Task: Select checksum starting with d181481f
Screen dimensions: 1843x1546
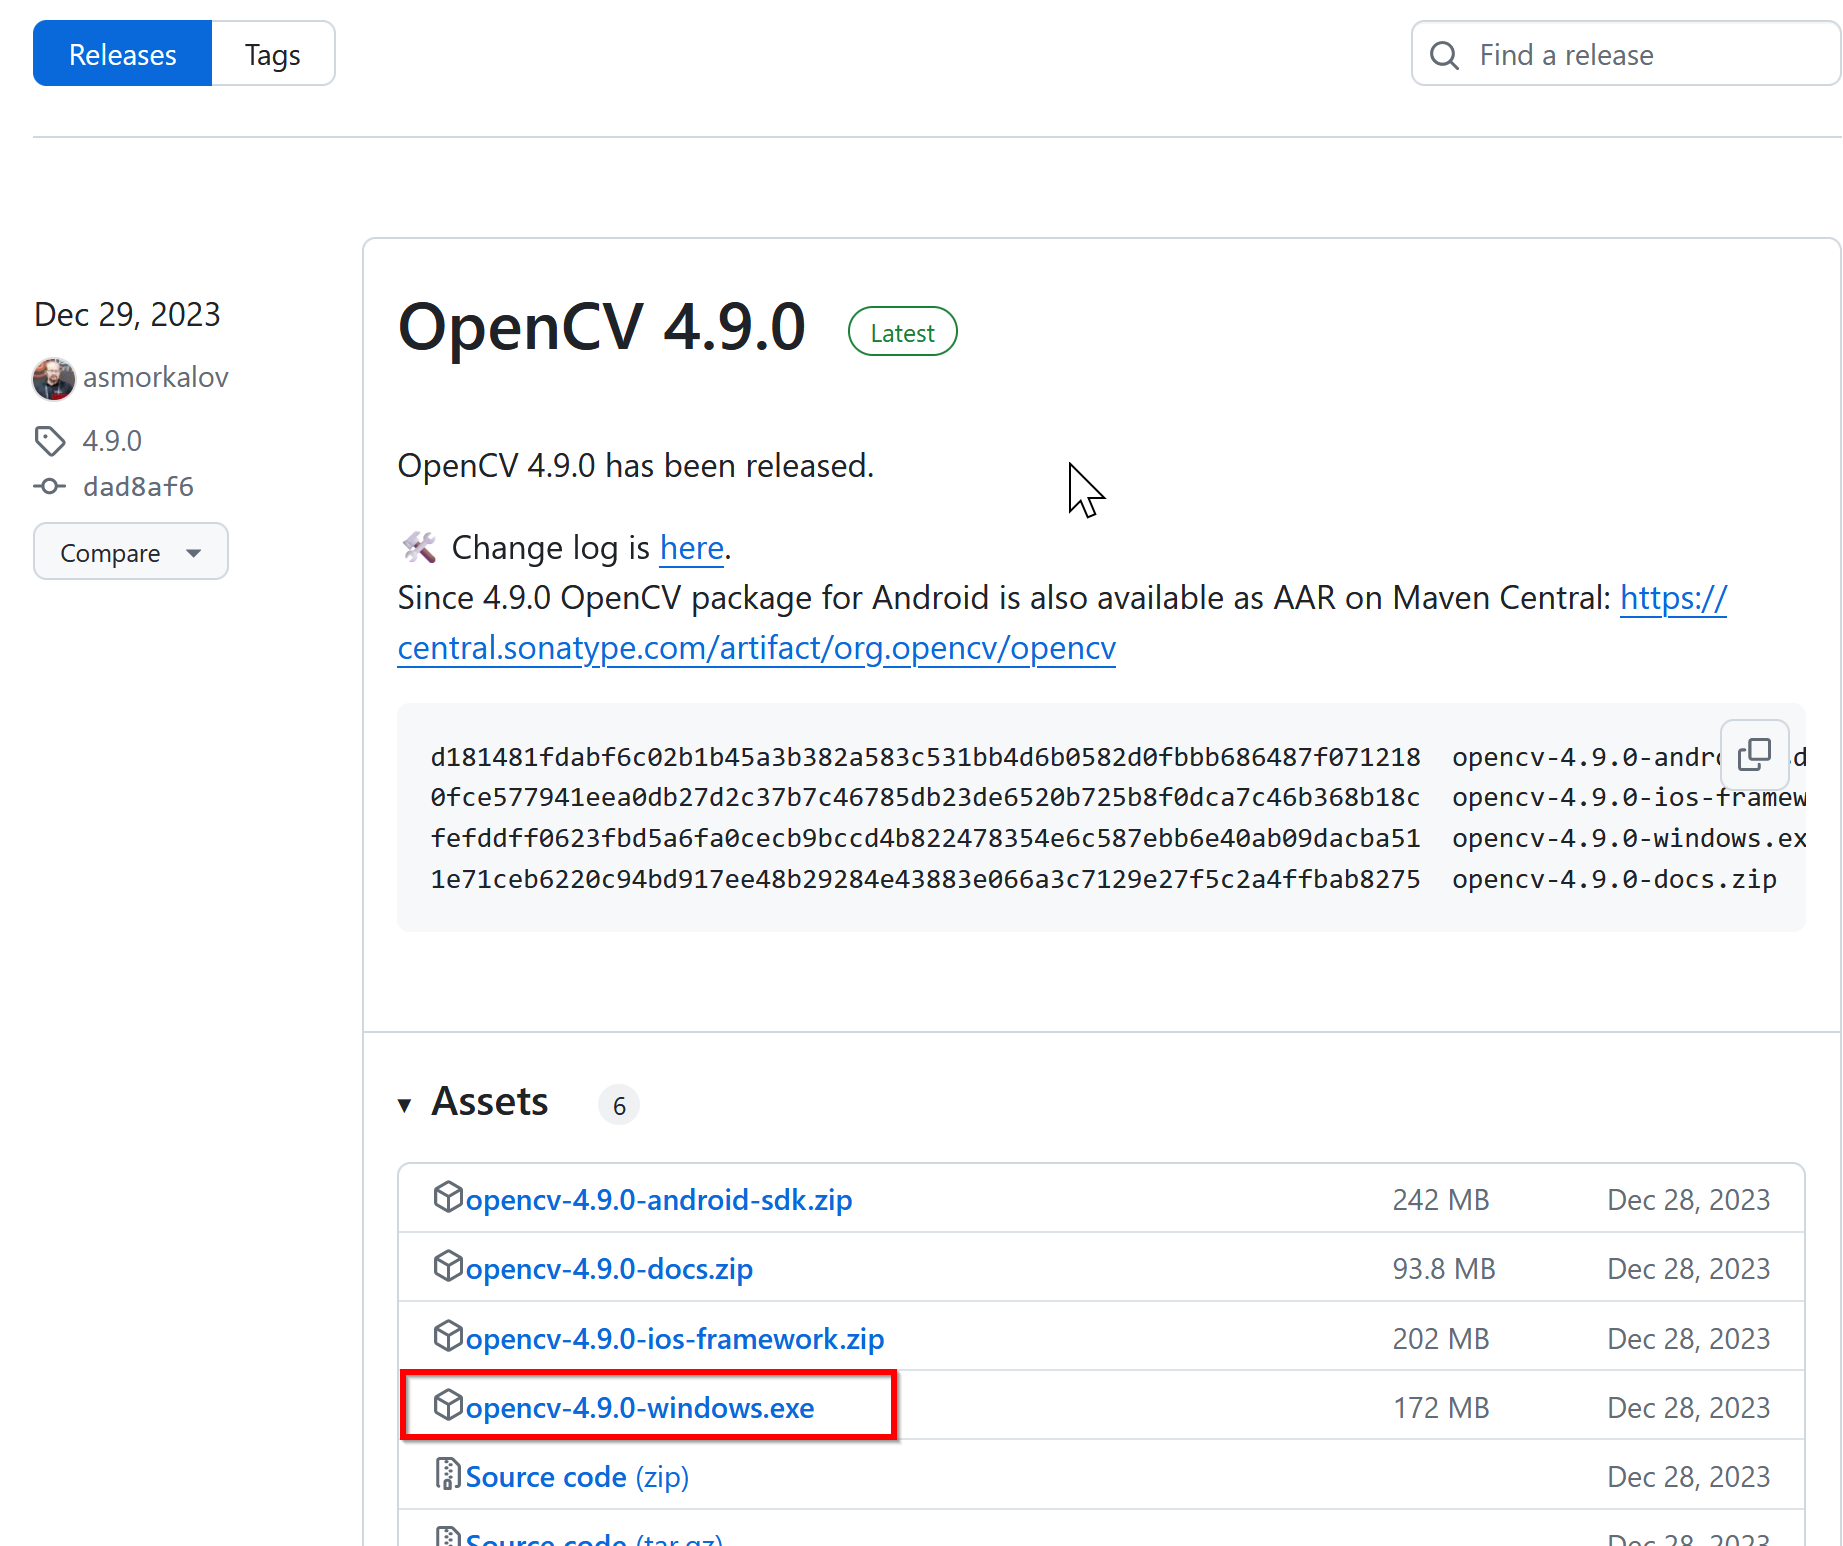Action: click(x=925, y=757)
